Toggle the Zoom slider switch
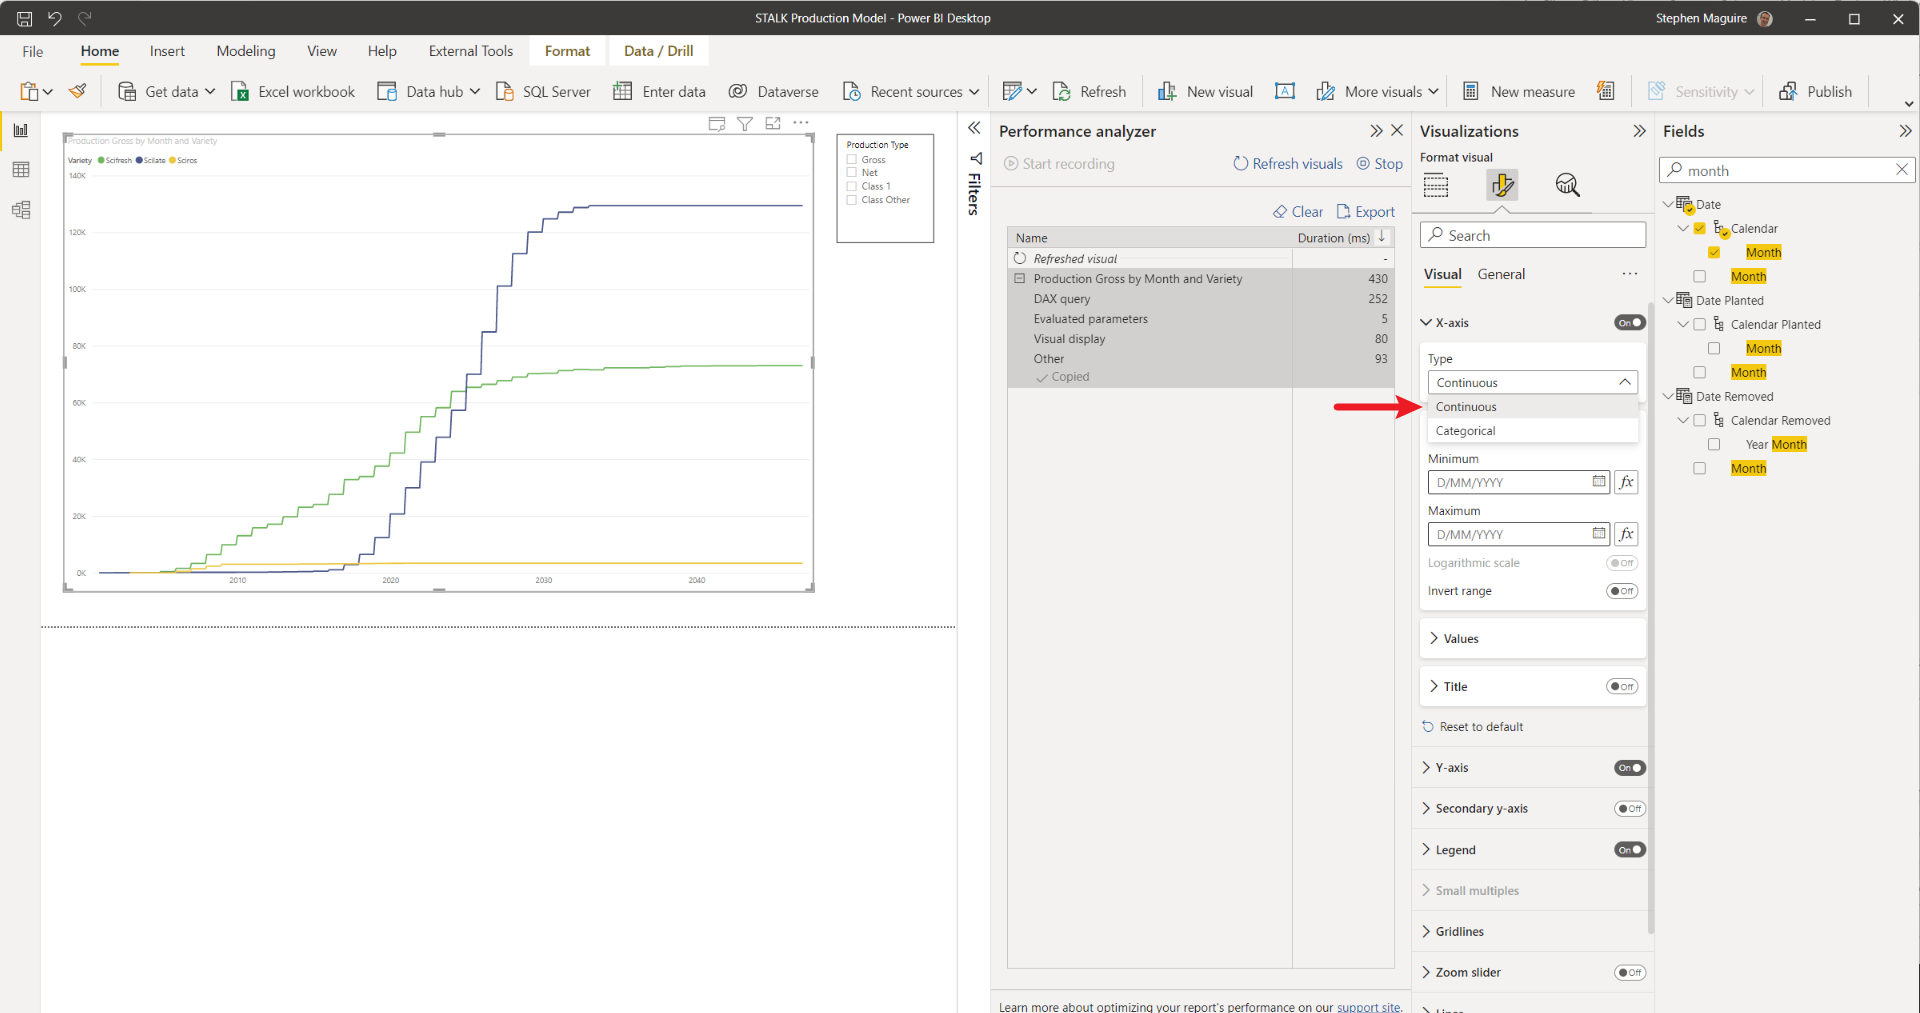This screenshot has width=1920, height=1013. tap(1630, 973)
